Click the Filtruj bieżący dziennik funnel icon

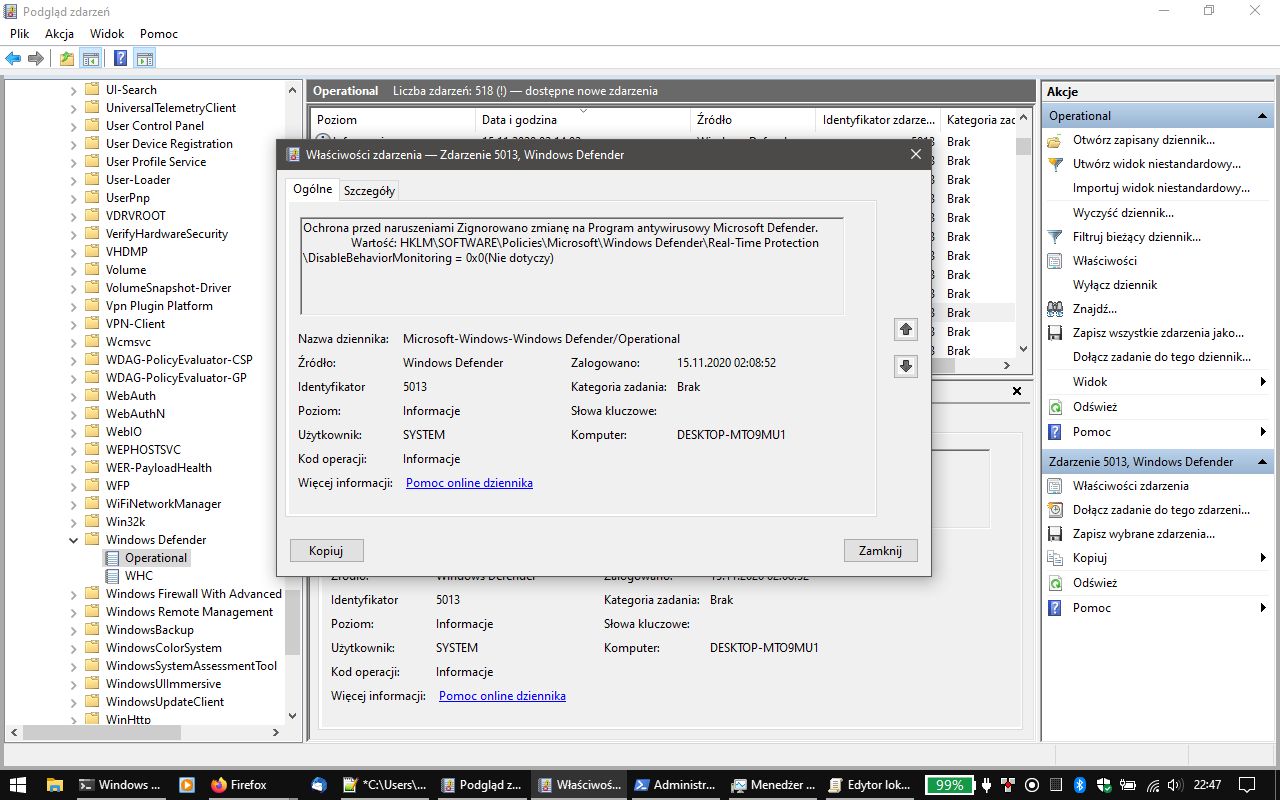point(1055,237)
